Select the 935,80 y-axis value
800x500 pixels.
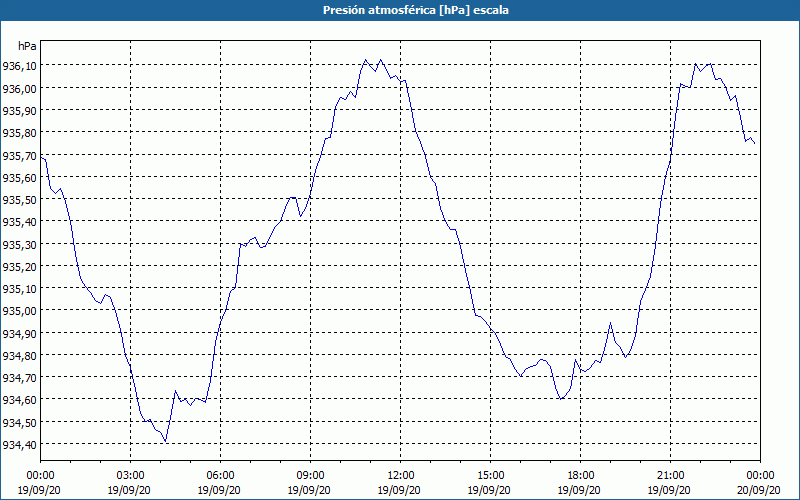click(19, 133)
